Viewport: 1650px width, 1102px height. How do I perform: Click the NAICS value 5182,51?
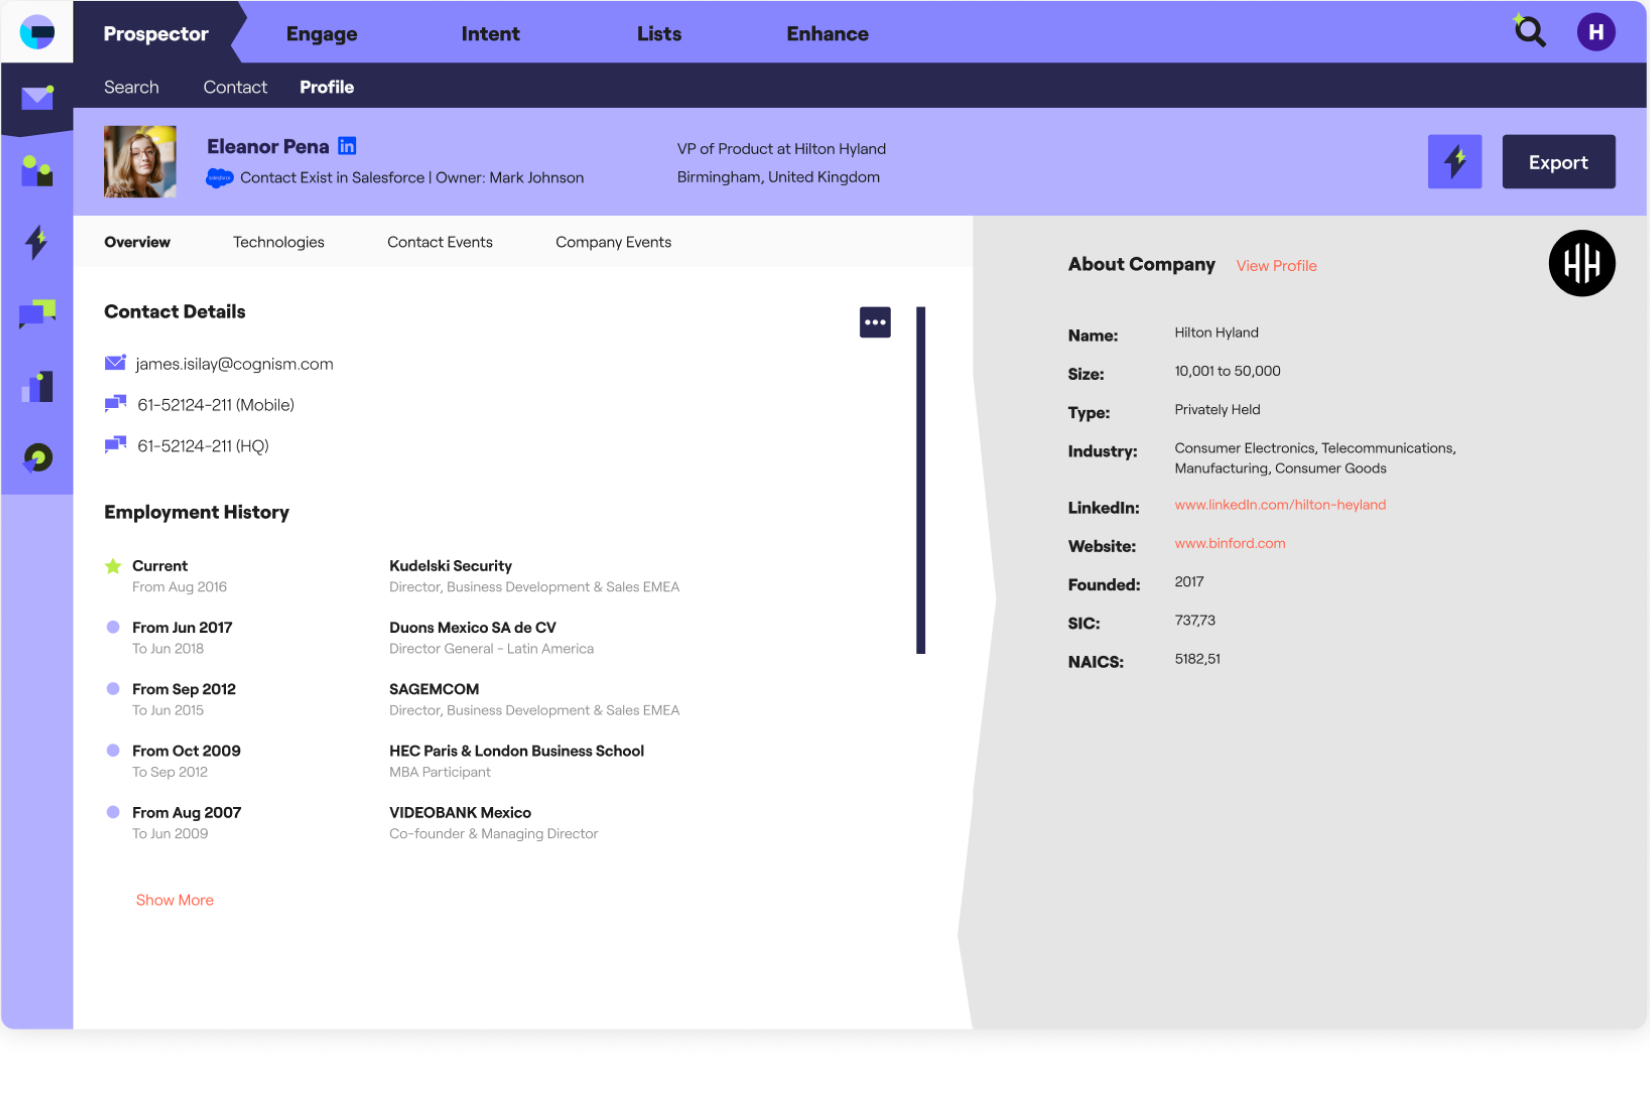click(1197, 659)
